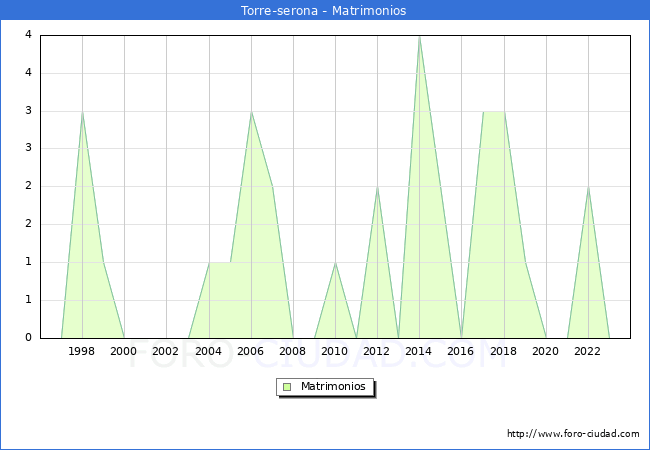Click the 'Matrimonios' legend label
The image size is (650, 450).
point(333,386)
